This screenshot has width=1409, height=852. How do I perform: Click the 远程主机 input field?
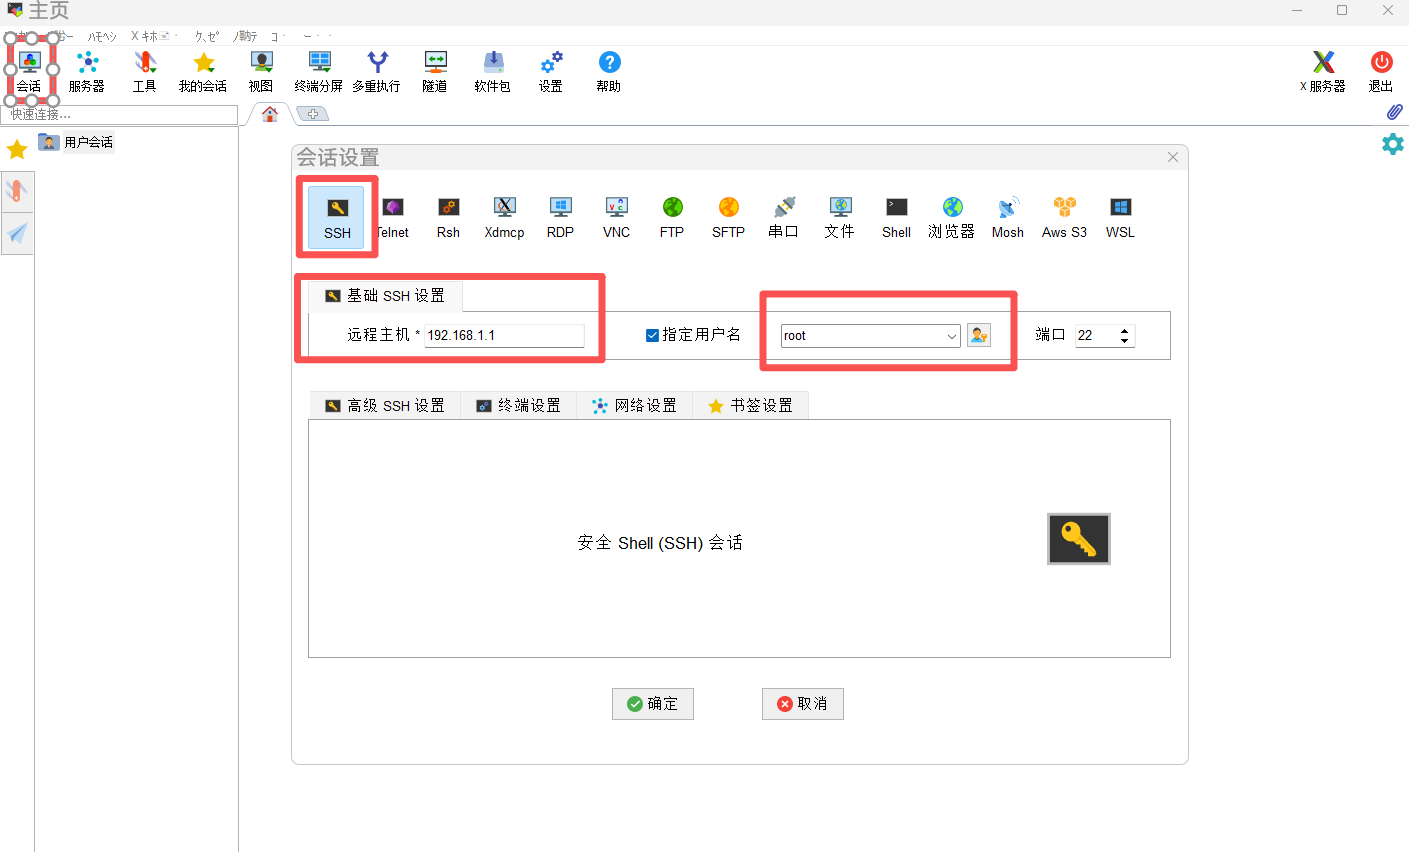[x=504, y=335]
